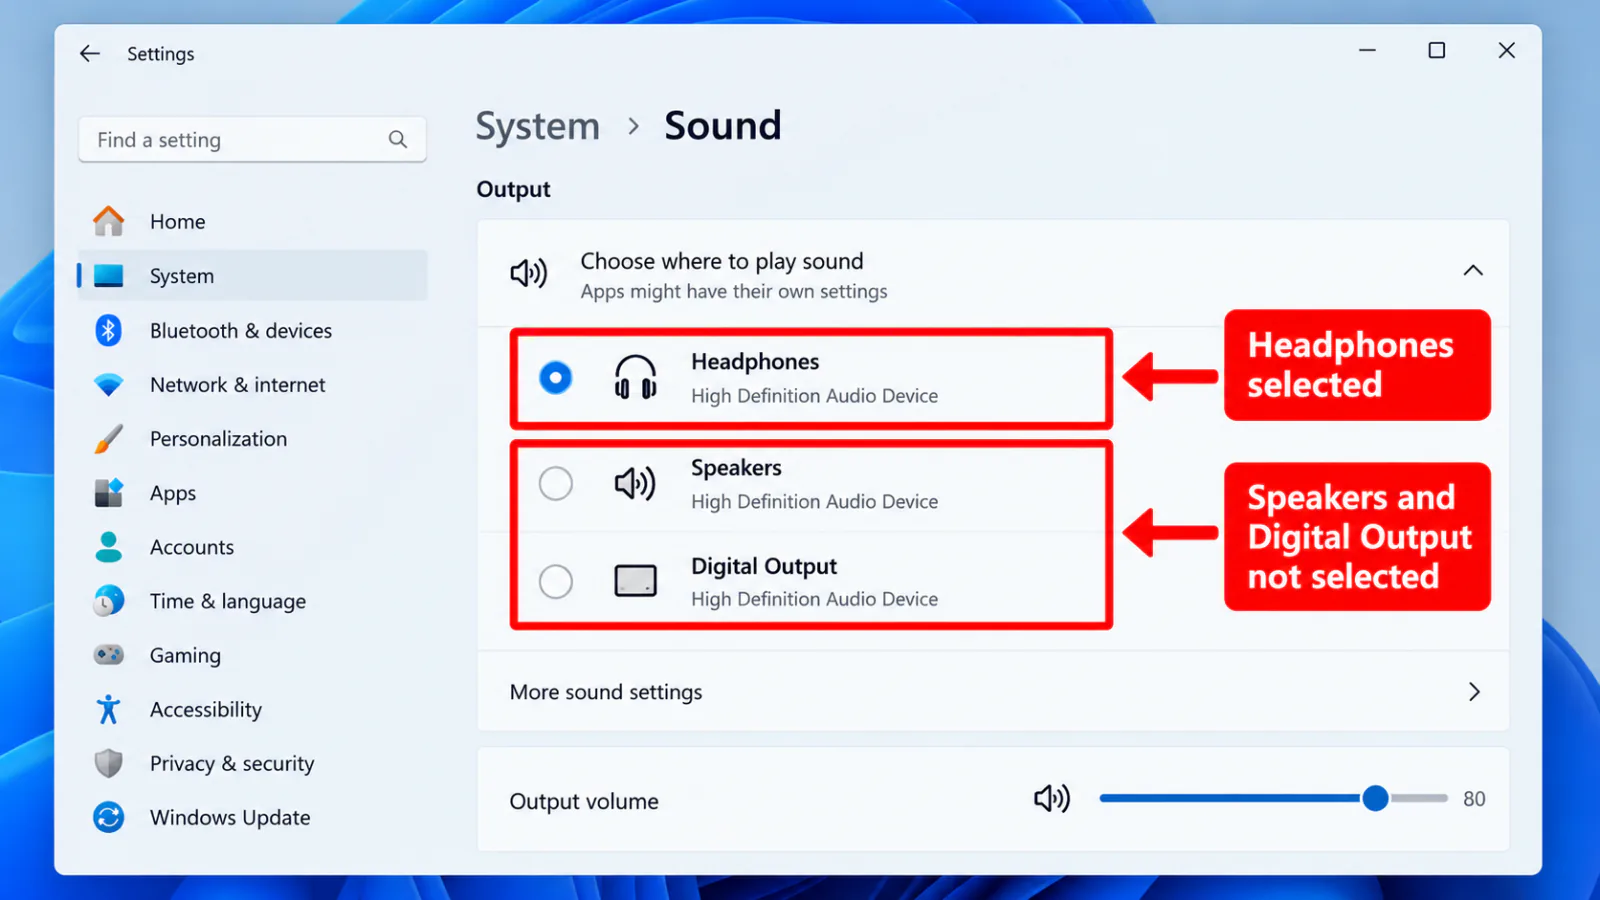The image size is (1600, 900).
Task: Click the Find a setting search box
Action: (x=253, y=140)
